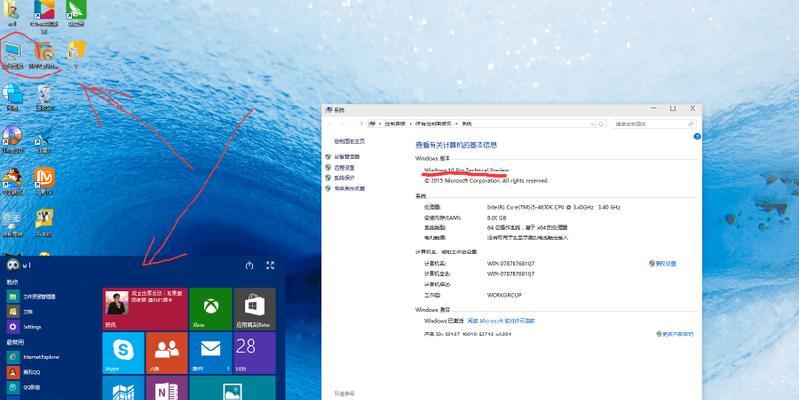Image resolution: width=799 pixels, height=400 pixels.
Task: Open the This PC monitor desktop icon
Action: pos(13,53)
